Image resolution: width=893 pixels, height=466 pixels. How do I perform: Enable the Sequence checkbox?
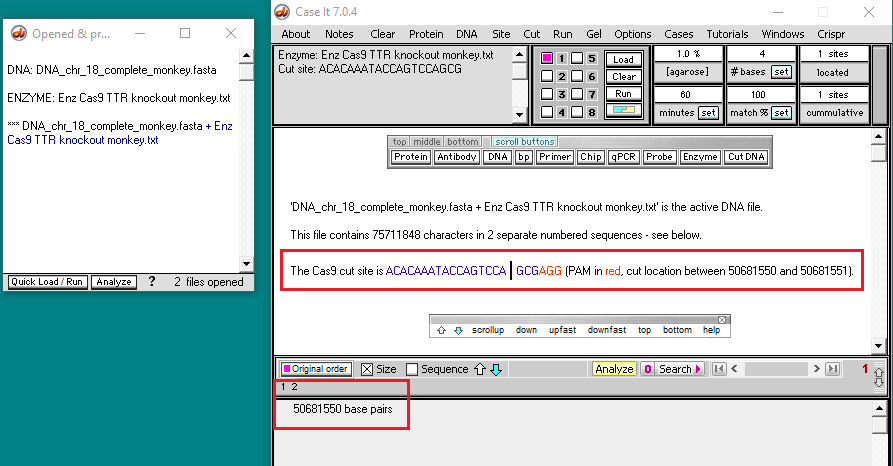[411, 369]
